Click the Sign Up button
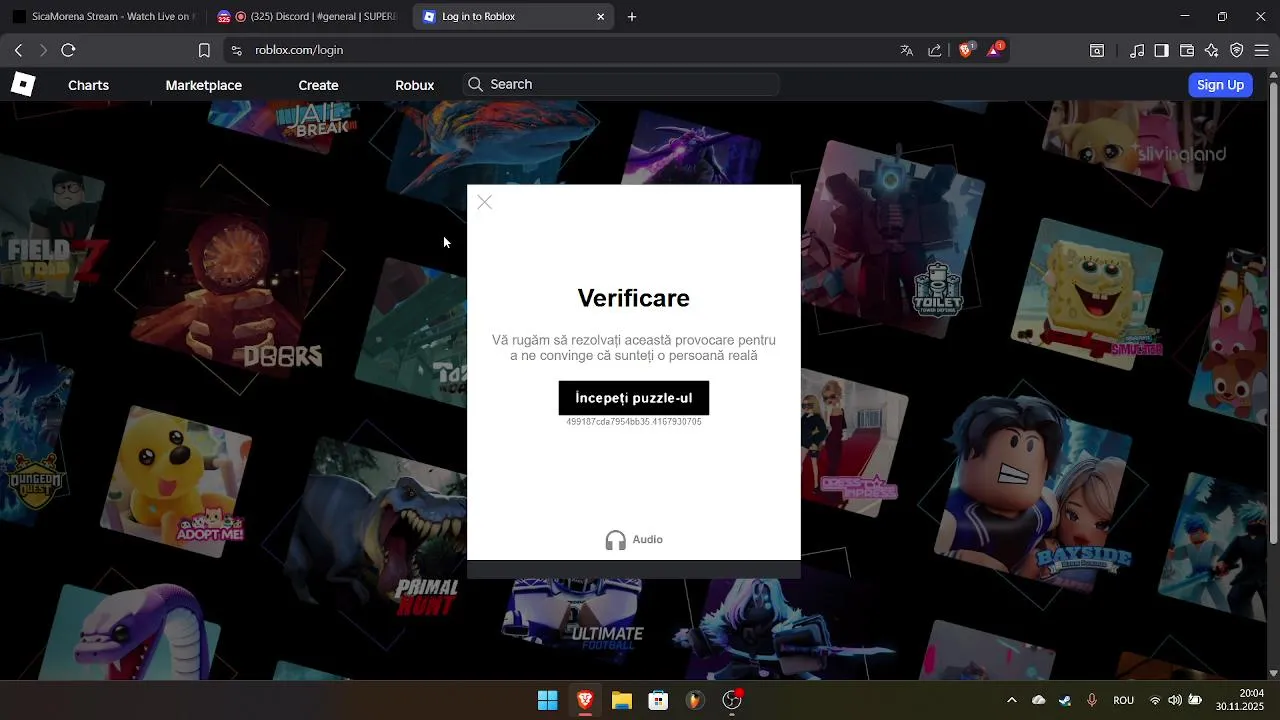 (x=1220, y=85)
